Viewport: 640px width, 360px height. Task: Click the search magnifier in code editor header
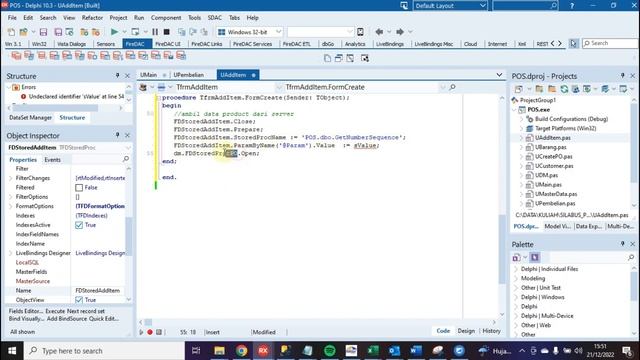(x=452, y=87)
